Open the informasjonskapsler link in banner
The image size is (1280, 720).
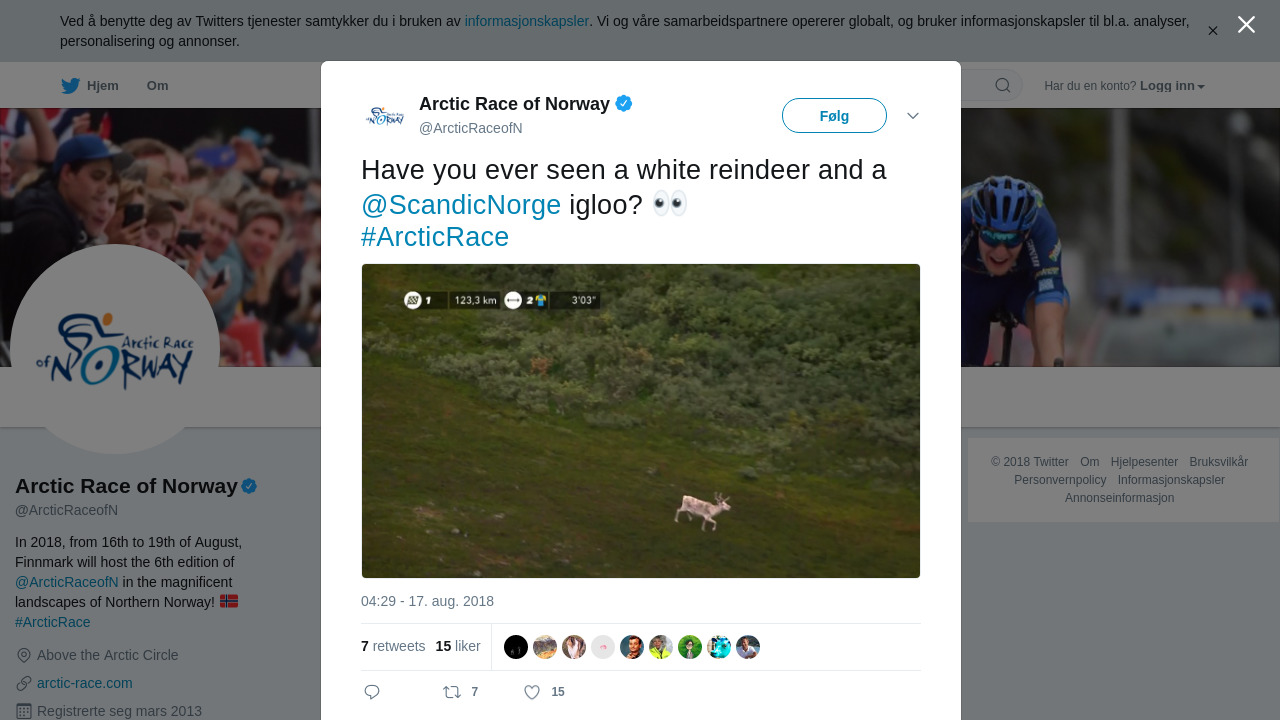point(526,21)
